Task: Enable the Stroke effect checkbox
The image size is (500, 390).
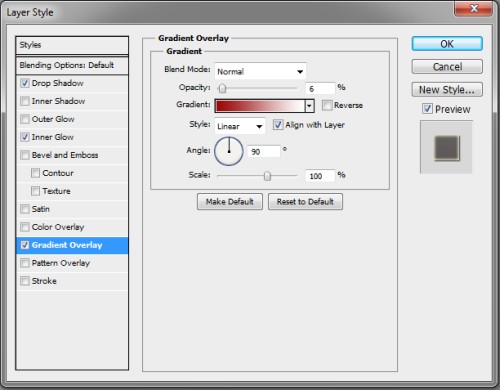Action: (x=25, y=281)
